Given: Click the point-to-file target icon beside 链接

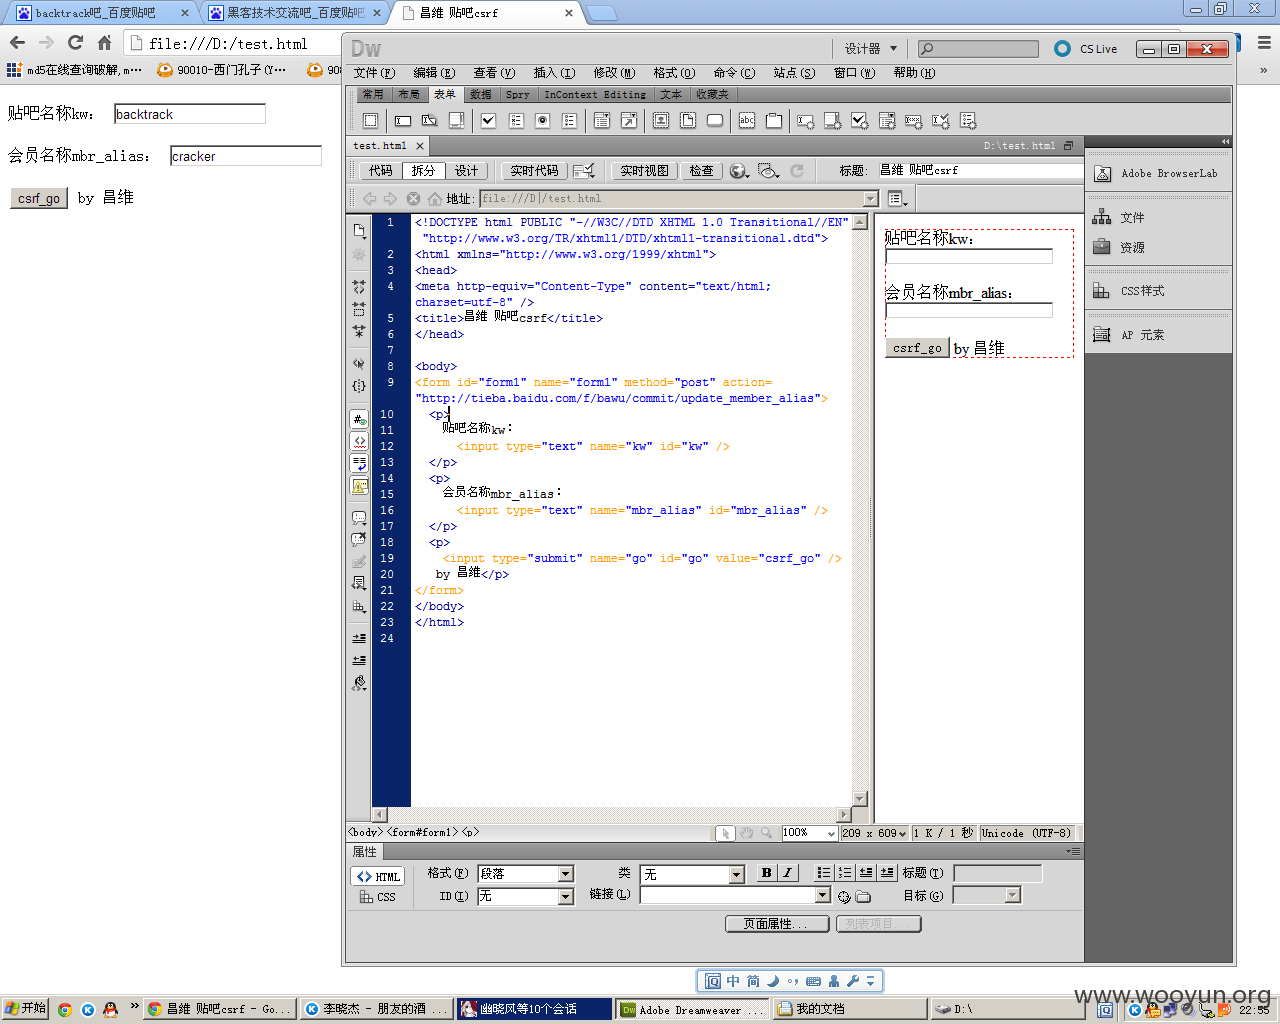Looking at the screenshot, I should (844, 896).
